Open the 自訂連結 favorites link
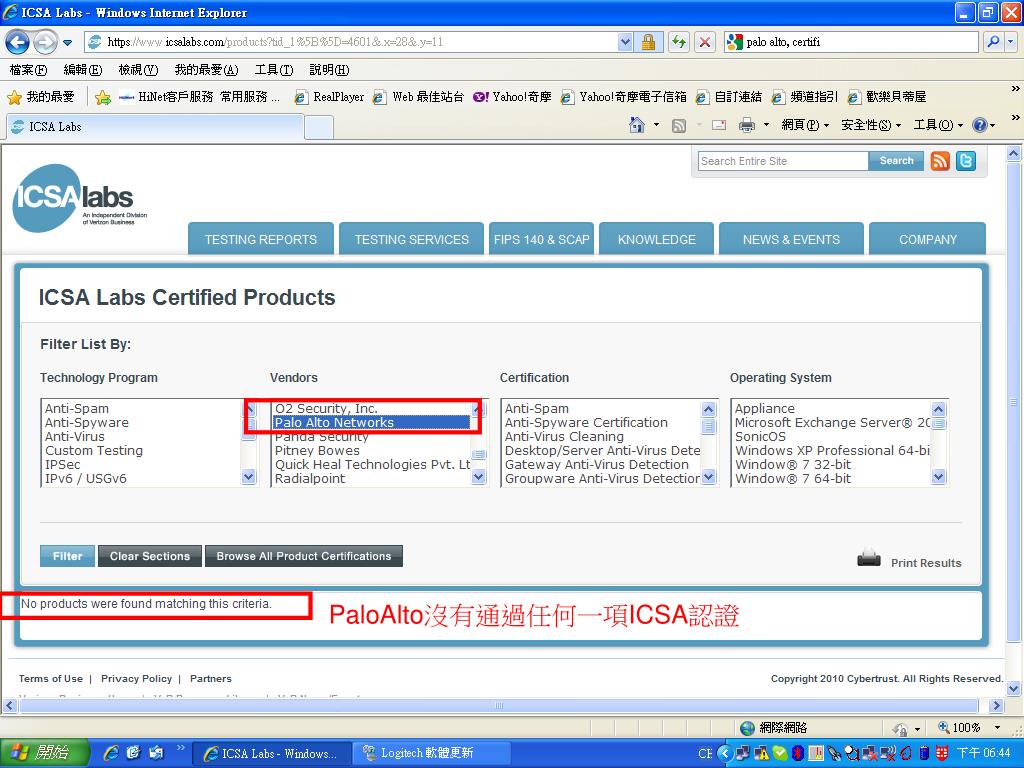Image resolution: width=1024 pixels, height=768 pixels. click(x=729, y=97)
